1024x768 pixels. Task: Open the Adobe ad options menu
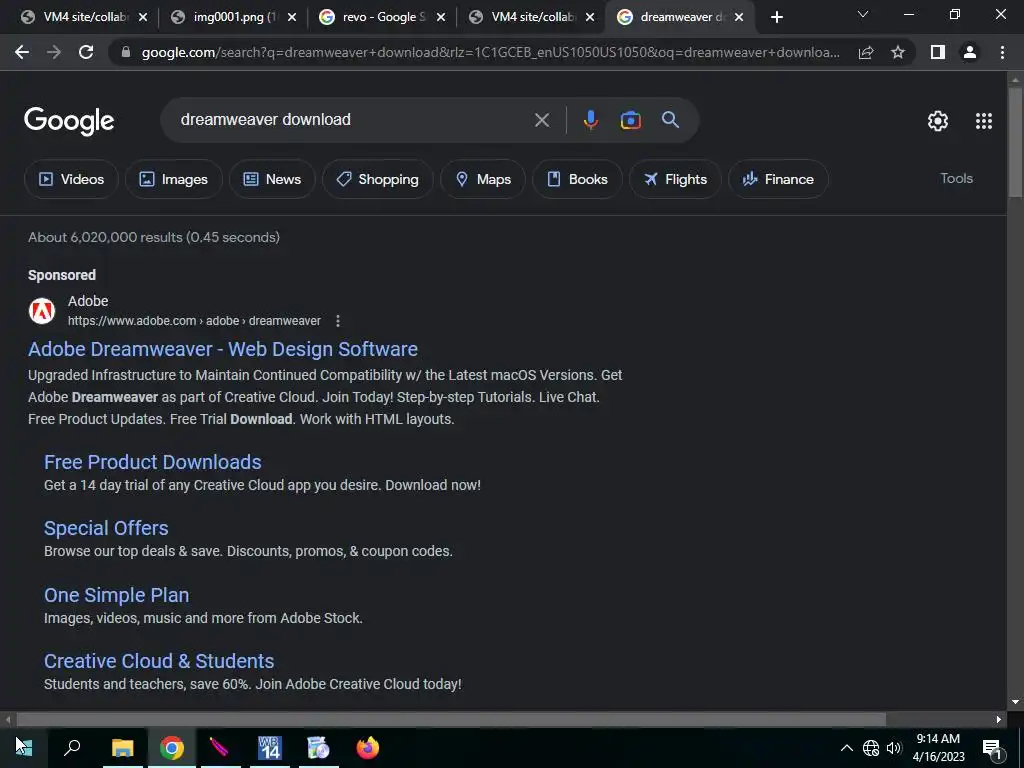[338, 321]
